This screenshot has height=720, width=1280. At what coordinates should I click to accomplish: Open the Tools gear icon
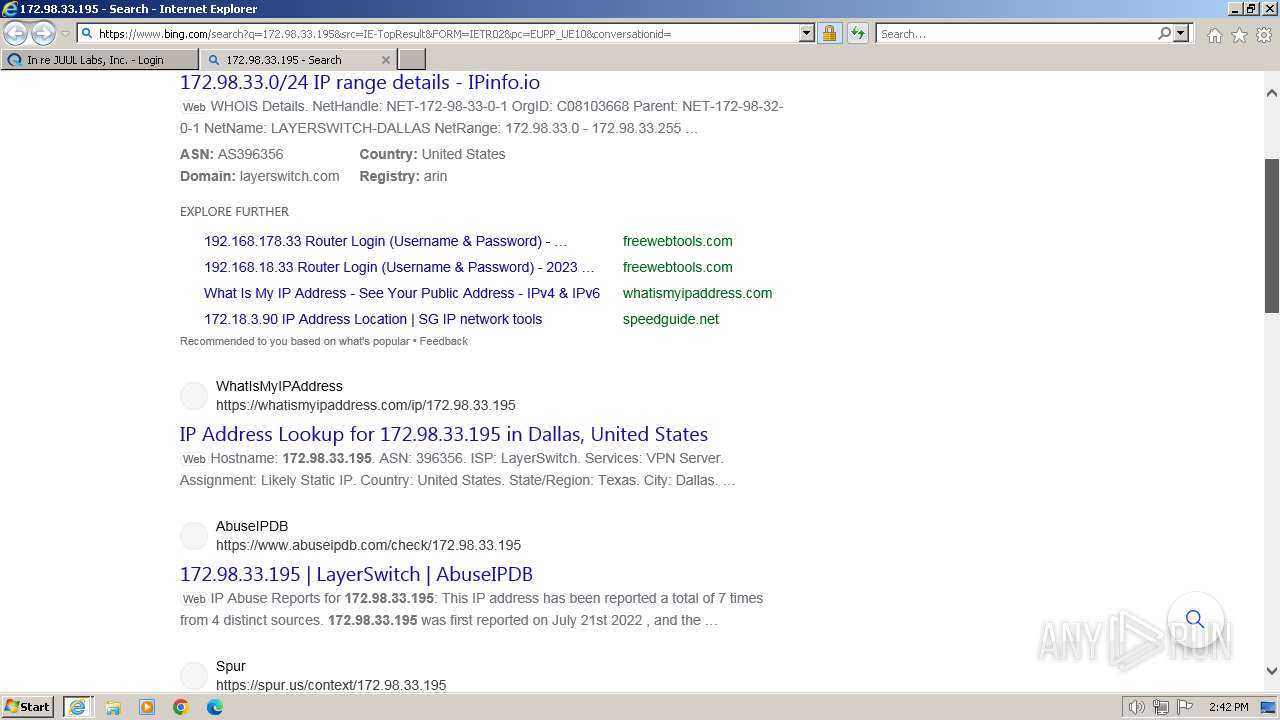[1264, 35]
